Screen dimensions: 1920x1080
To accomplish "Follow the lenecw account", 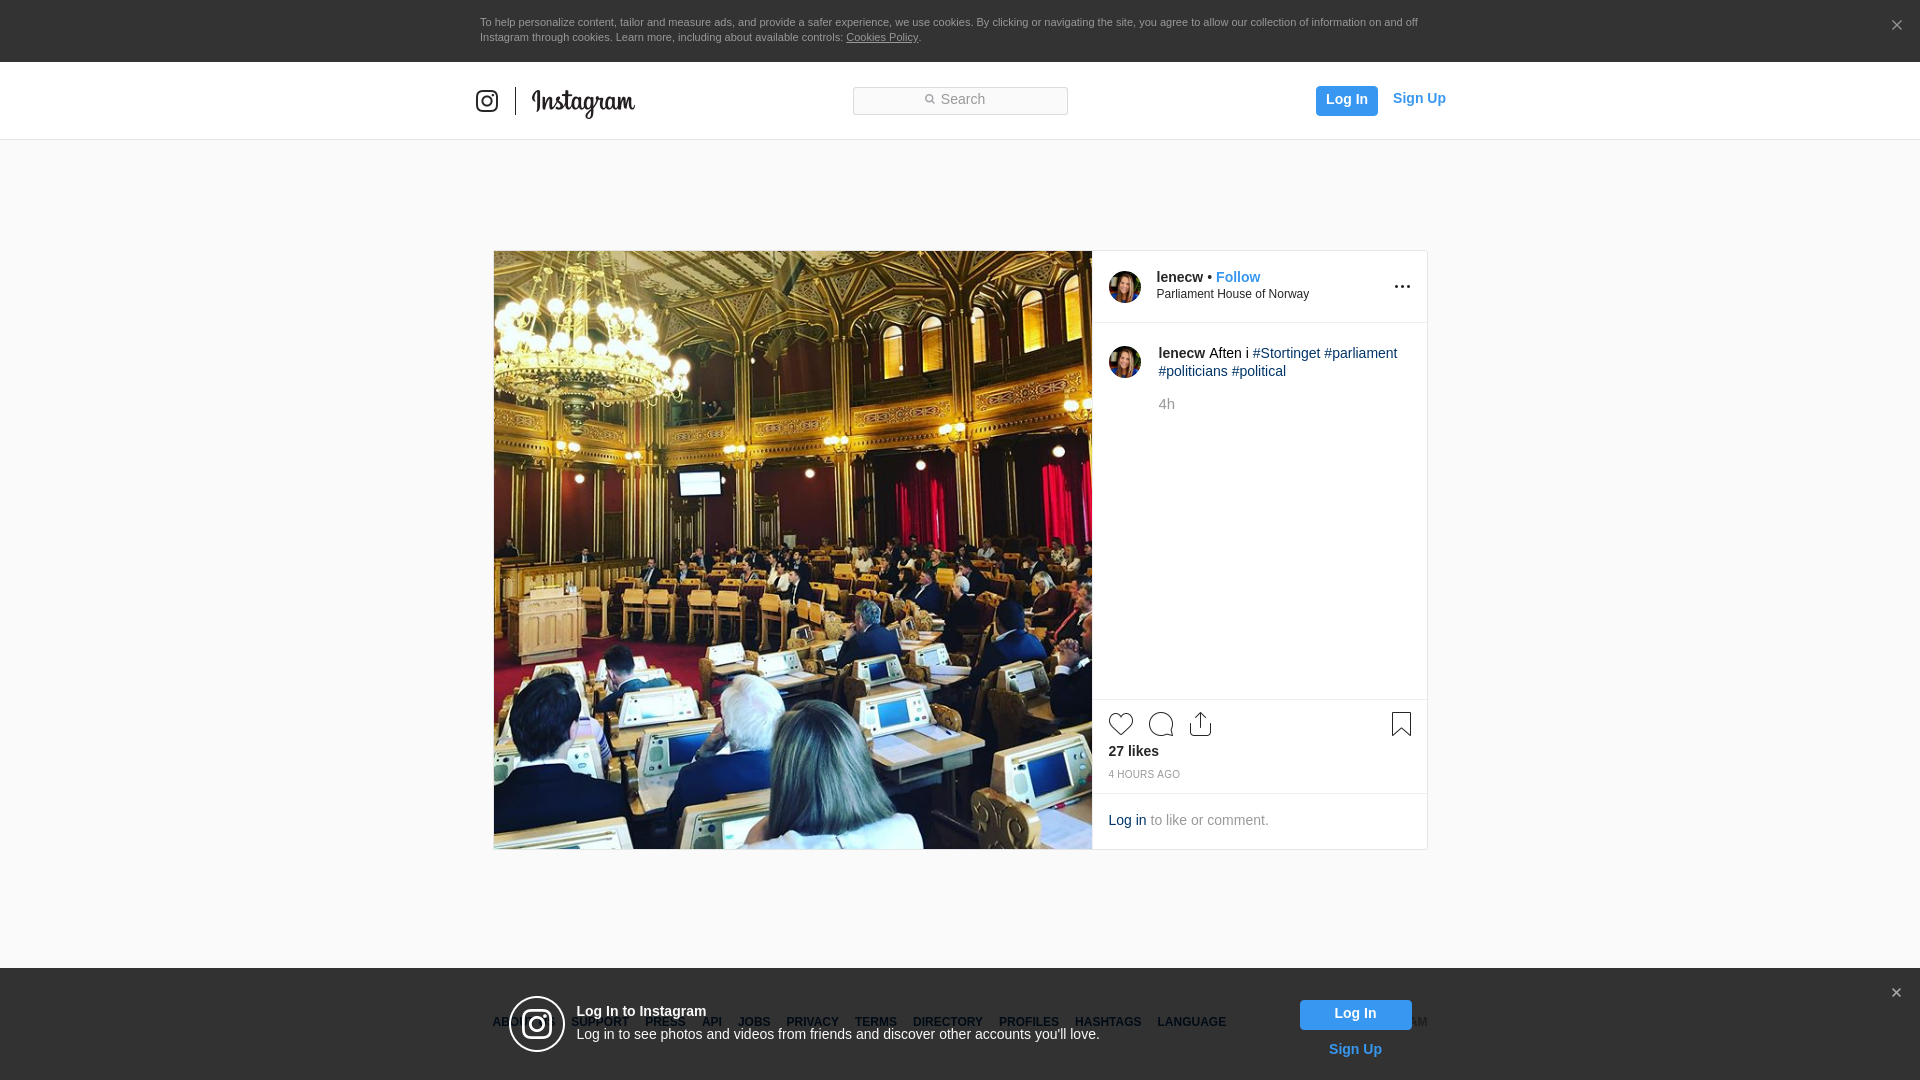I will point(1237,277).
